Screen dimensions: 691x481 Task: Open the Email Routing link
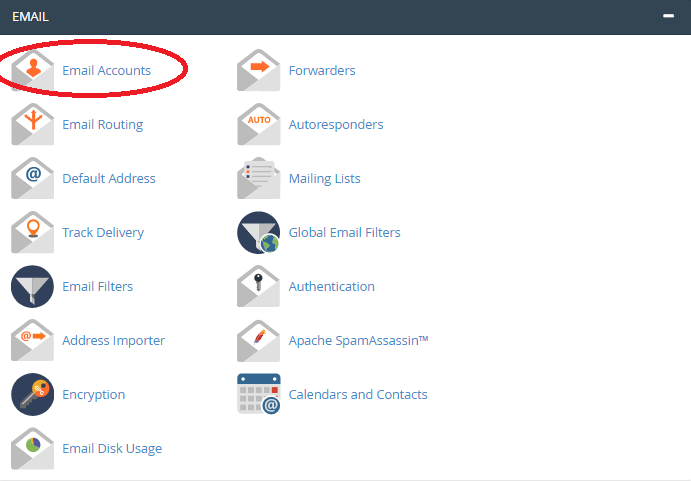(x=103, y=125)
